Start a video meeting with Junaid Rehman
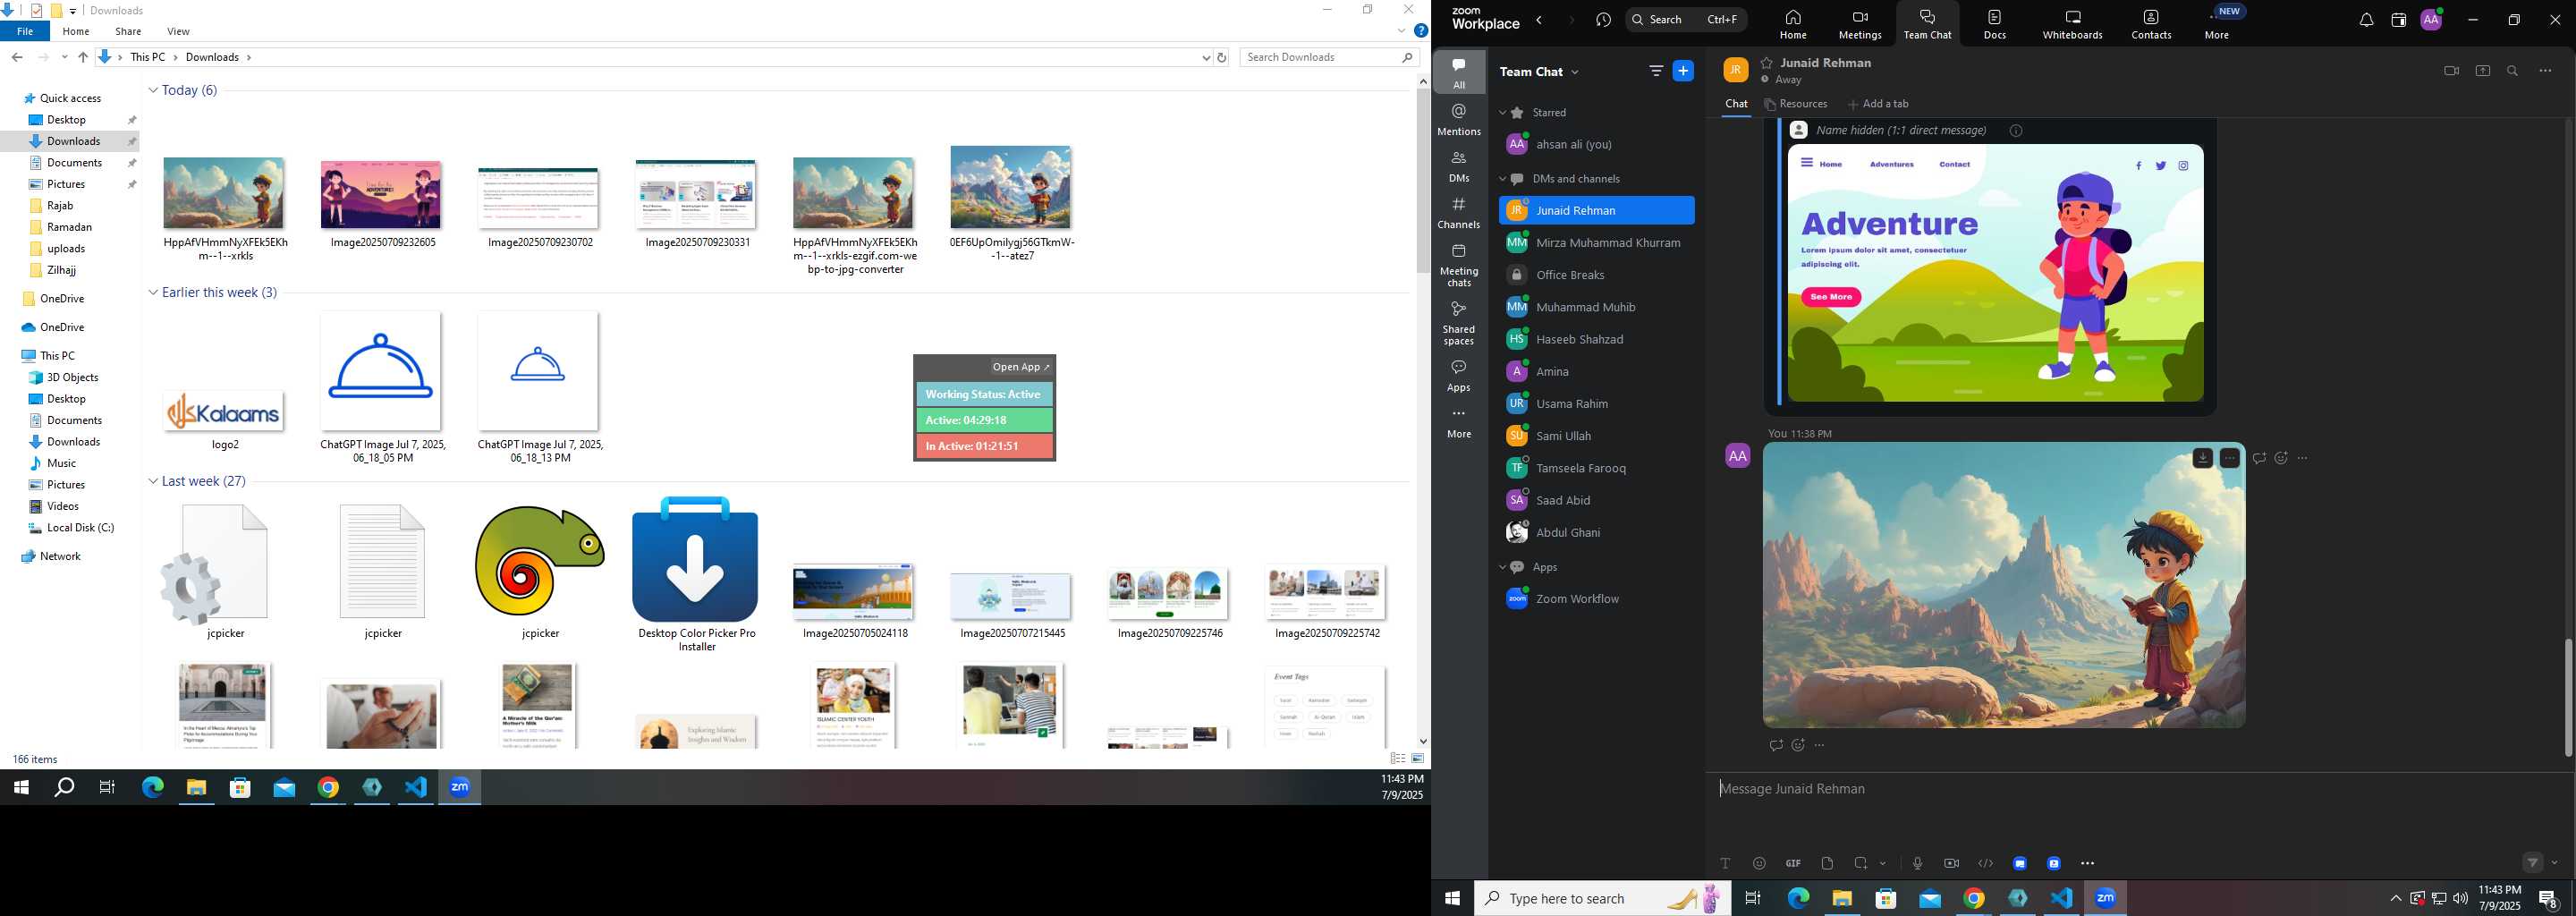 [x=2451, y=71]
